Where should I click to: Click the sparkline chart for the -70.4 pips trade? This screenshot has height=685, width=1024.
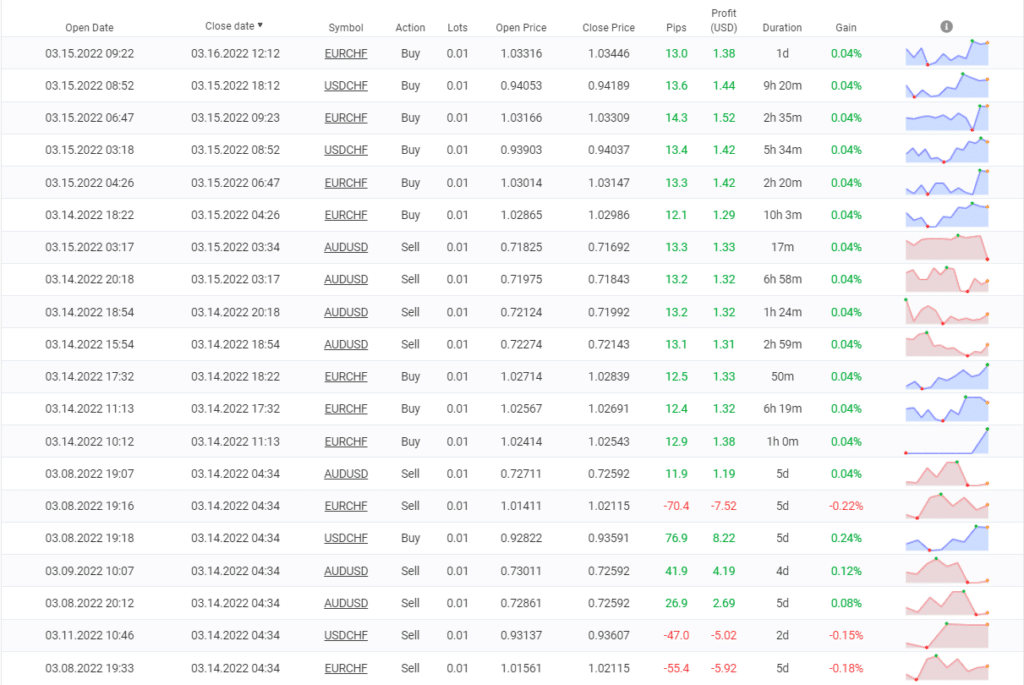(x=946, y=506)
